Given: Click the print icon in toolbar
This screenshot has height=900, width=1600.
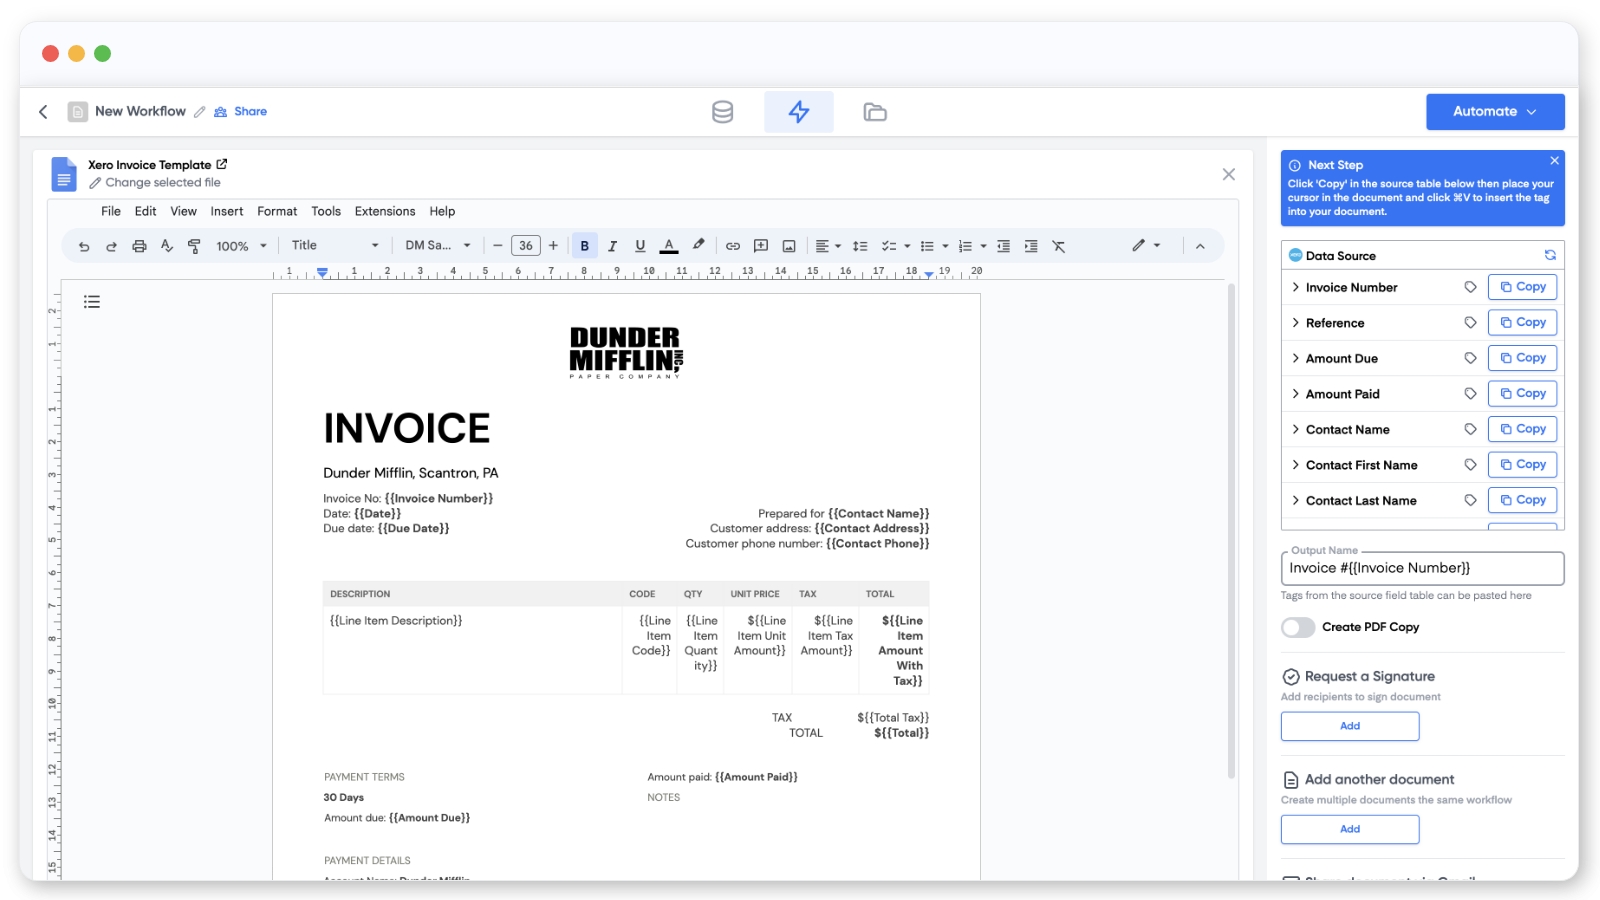Looking at the screenshot, I should (x=139, y=246).
